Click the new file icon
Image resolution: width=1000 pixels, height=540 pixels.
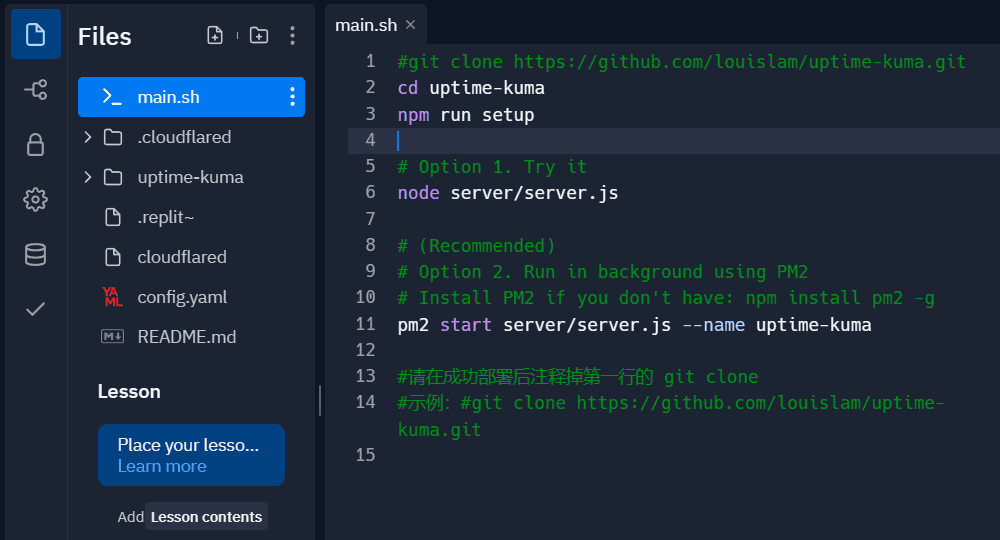click(x=215, y=36)
